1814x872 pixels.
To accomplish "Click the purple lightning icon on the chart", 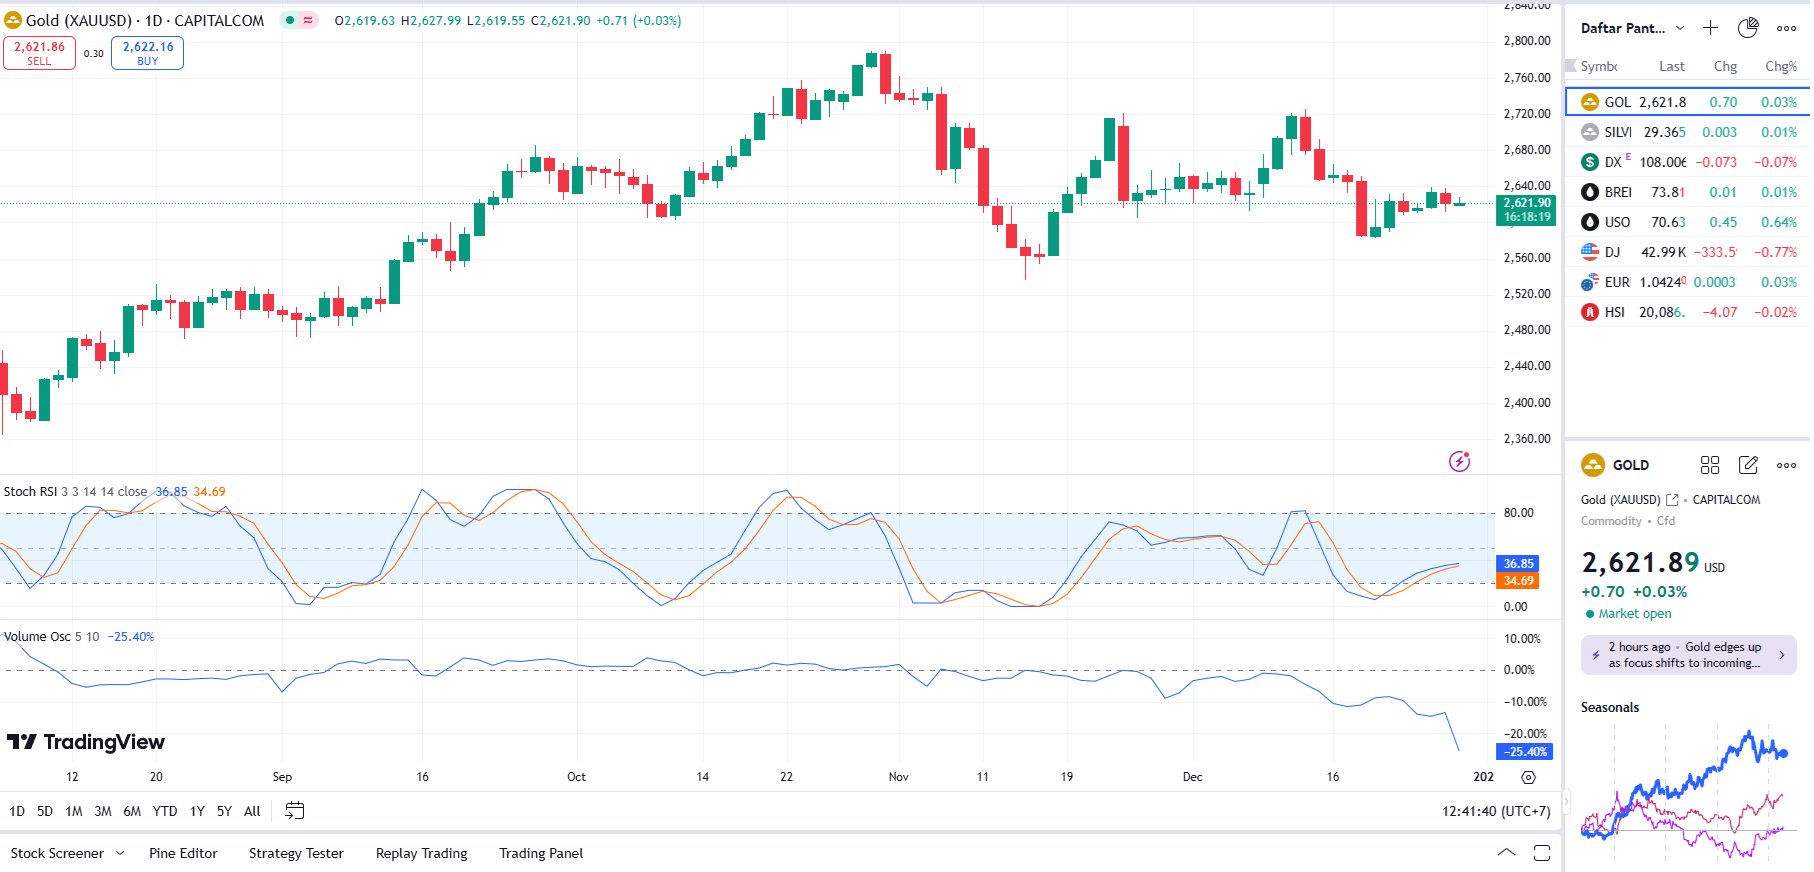I will (1459, 461).
